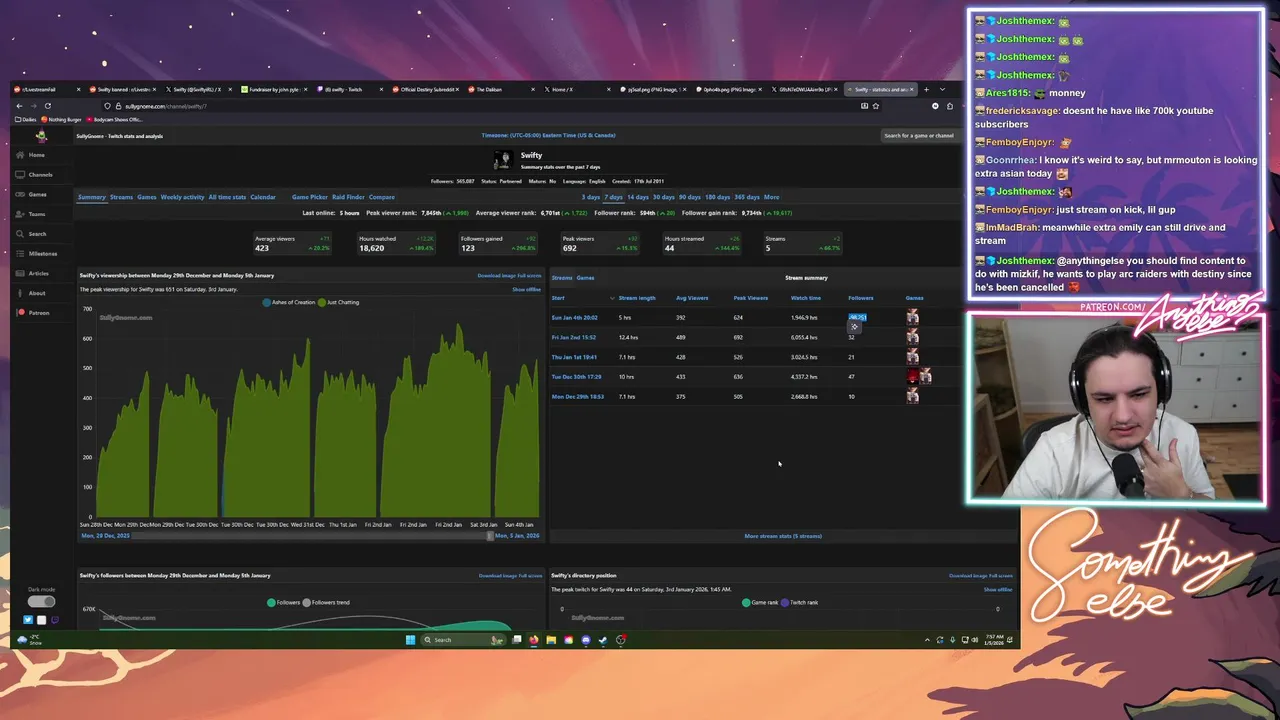Open Windows Start menu

point(410,640)
